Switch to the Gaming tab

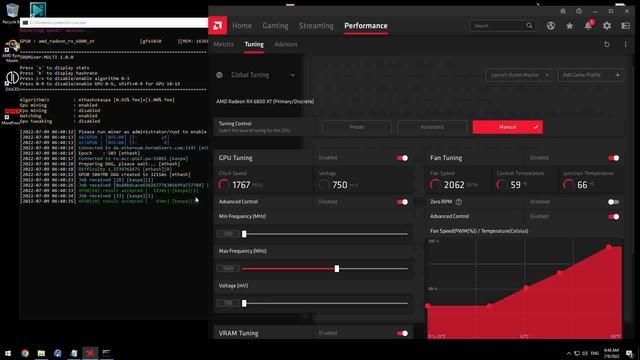[x=275, y=26]
